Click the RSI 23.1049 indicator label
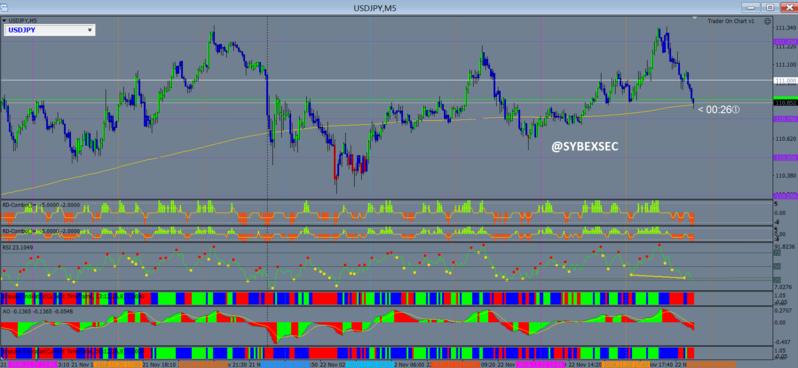This screenshot has width=798, height=368. (x=17, y=246)
